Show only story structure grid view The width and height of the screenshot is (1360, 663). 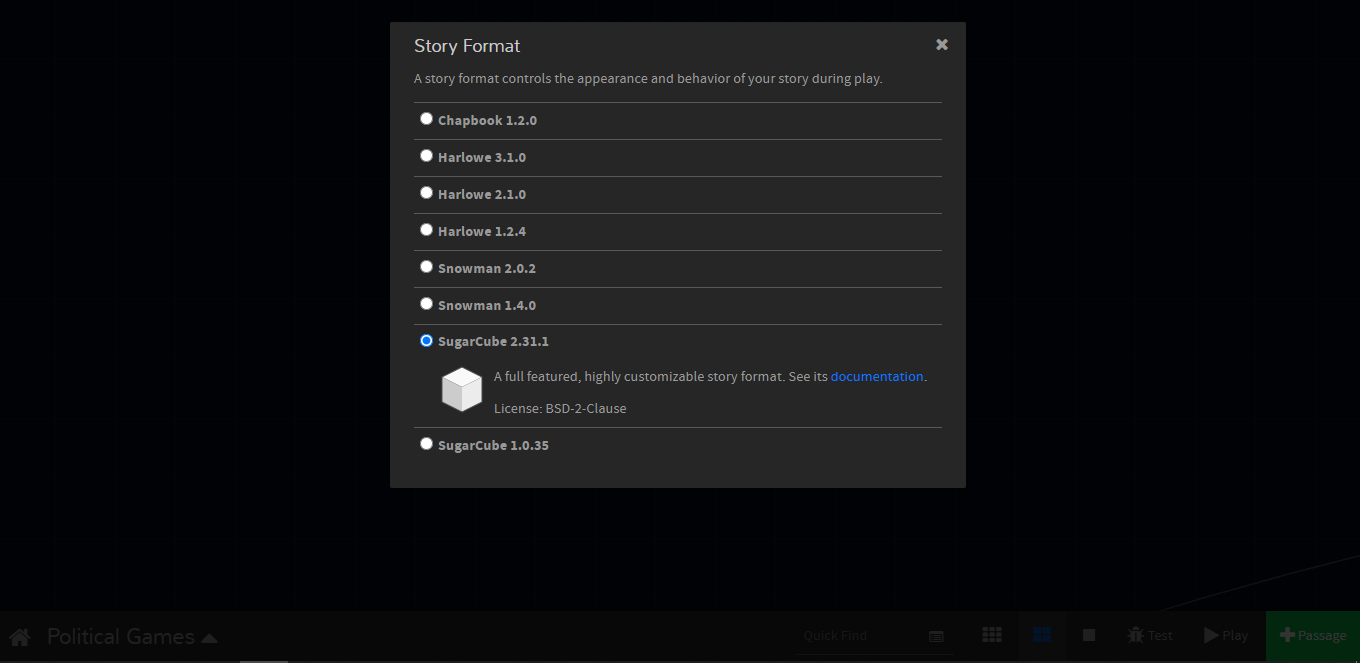point(992,636)
